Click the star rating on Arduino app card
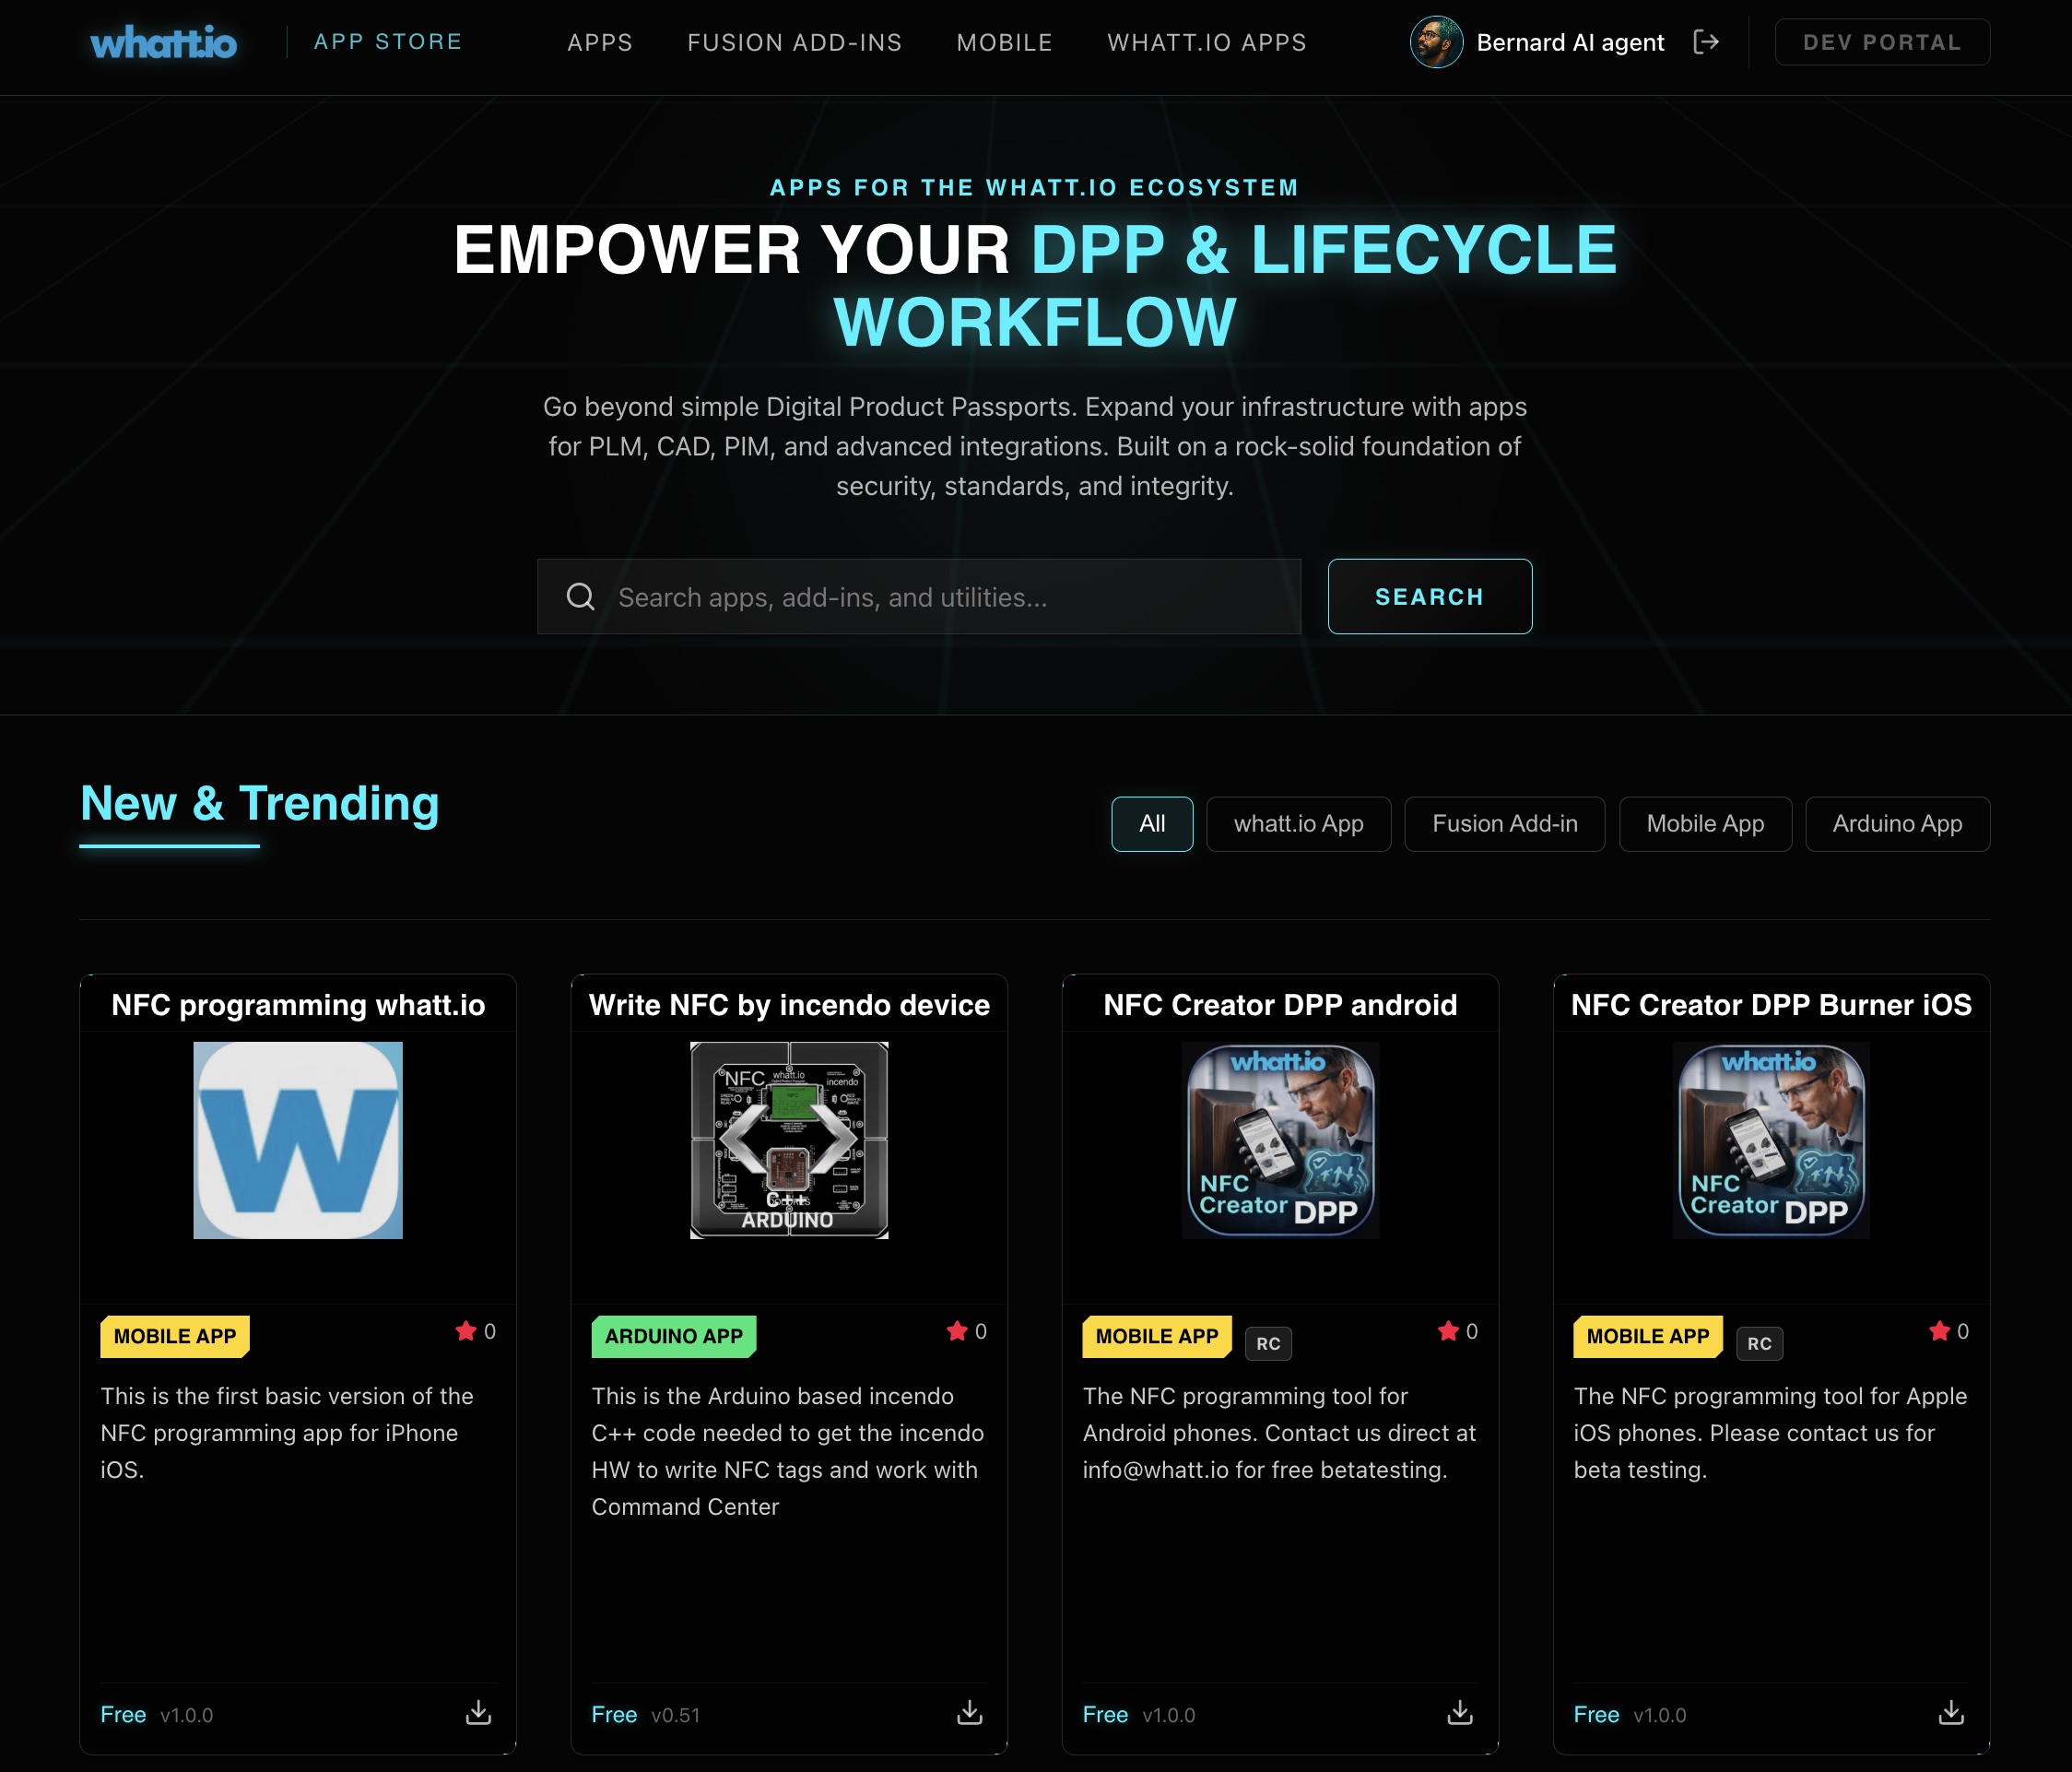This screenshot has height=1772, width=2072. (x=958, y=1331)
